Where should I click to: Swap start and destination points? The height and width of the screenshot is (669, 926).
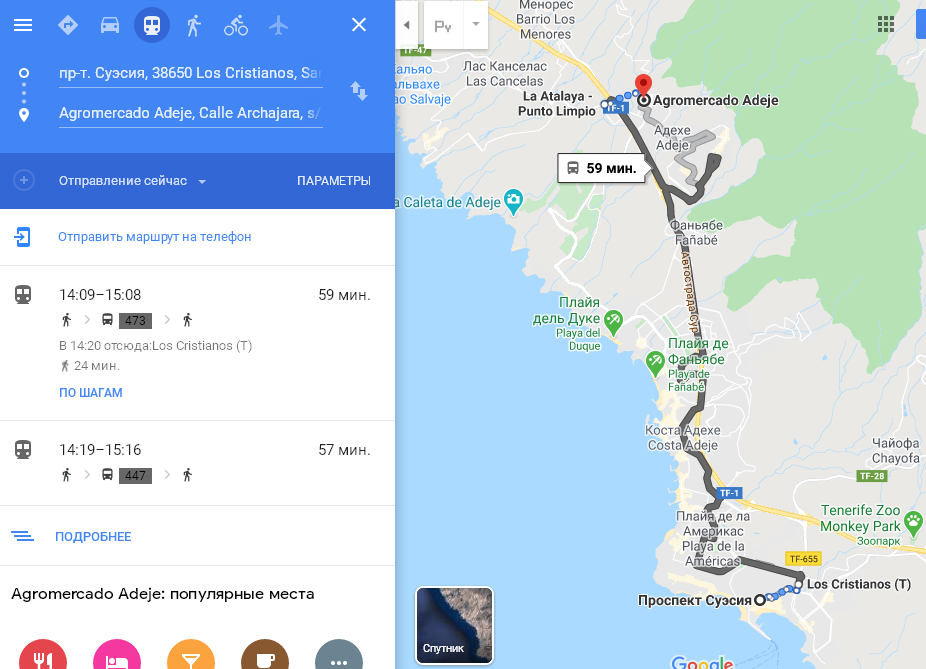[359, 92]
